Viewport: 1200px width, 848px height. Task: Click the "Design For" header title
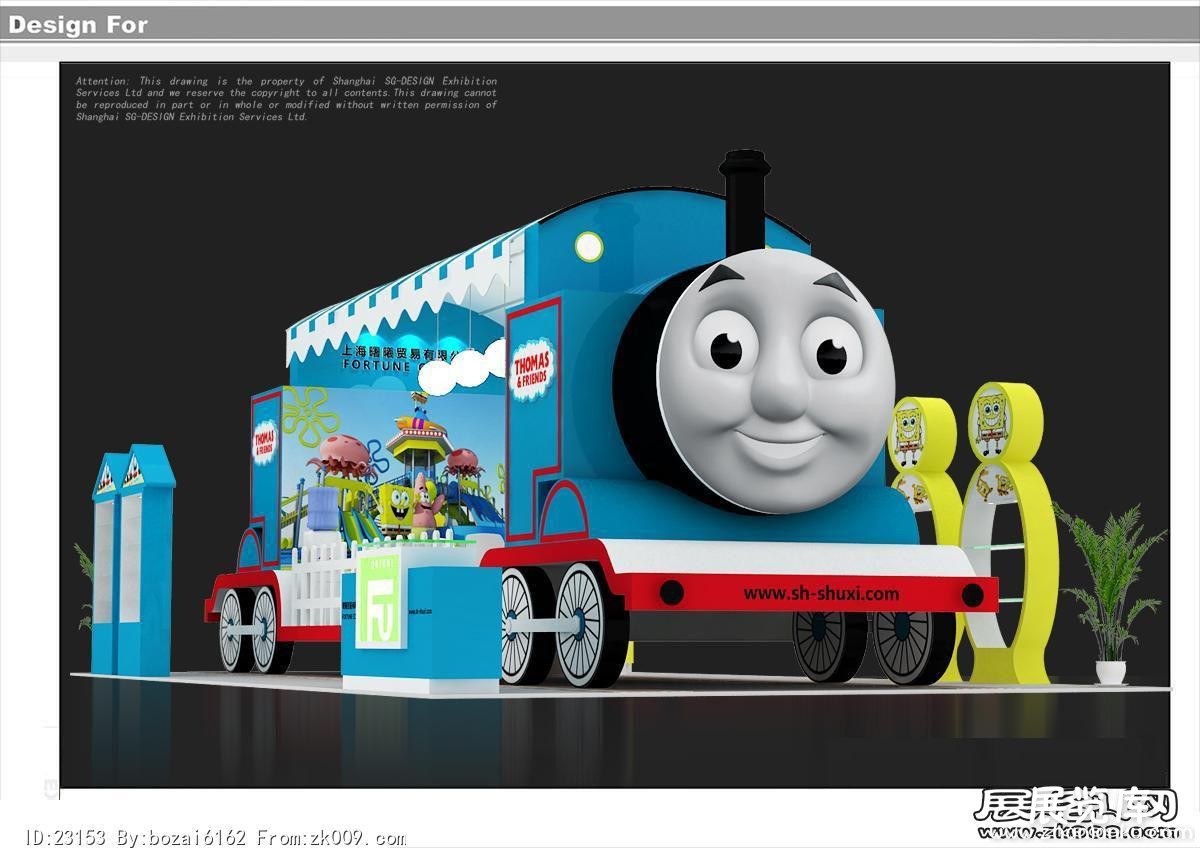(x=78, y=25)
